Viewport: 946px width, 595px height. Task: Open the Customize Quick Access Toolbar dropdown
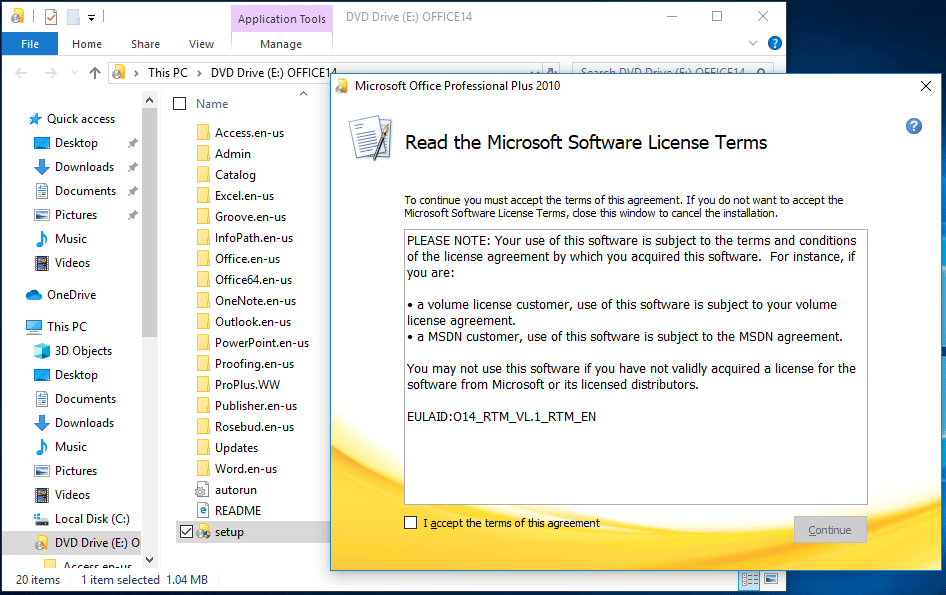90,16
